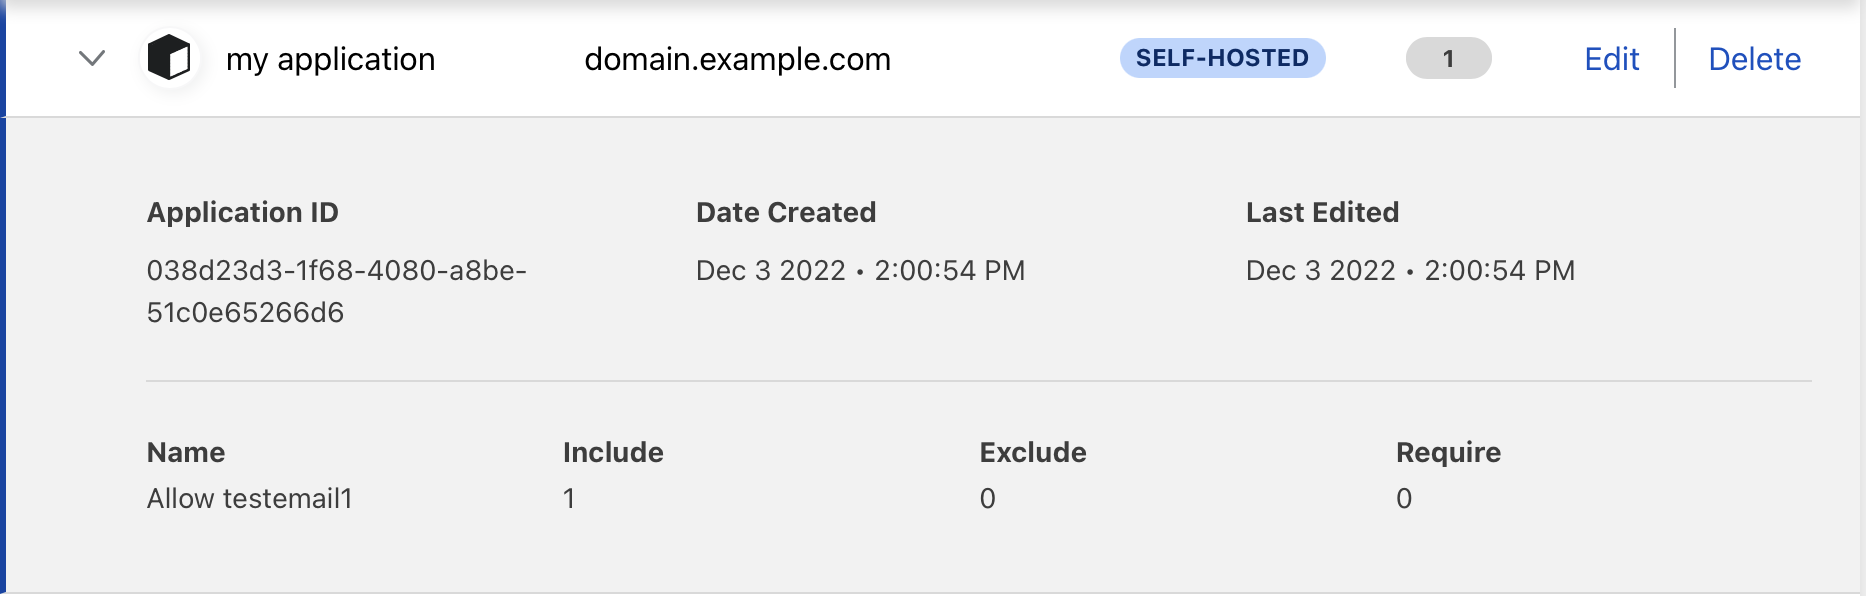Click domain.example.com text

(737, 59)
